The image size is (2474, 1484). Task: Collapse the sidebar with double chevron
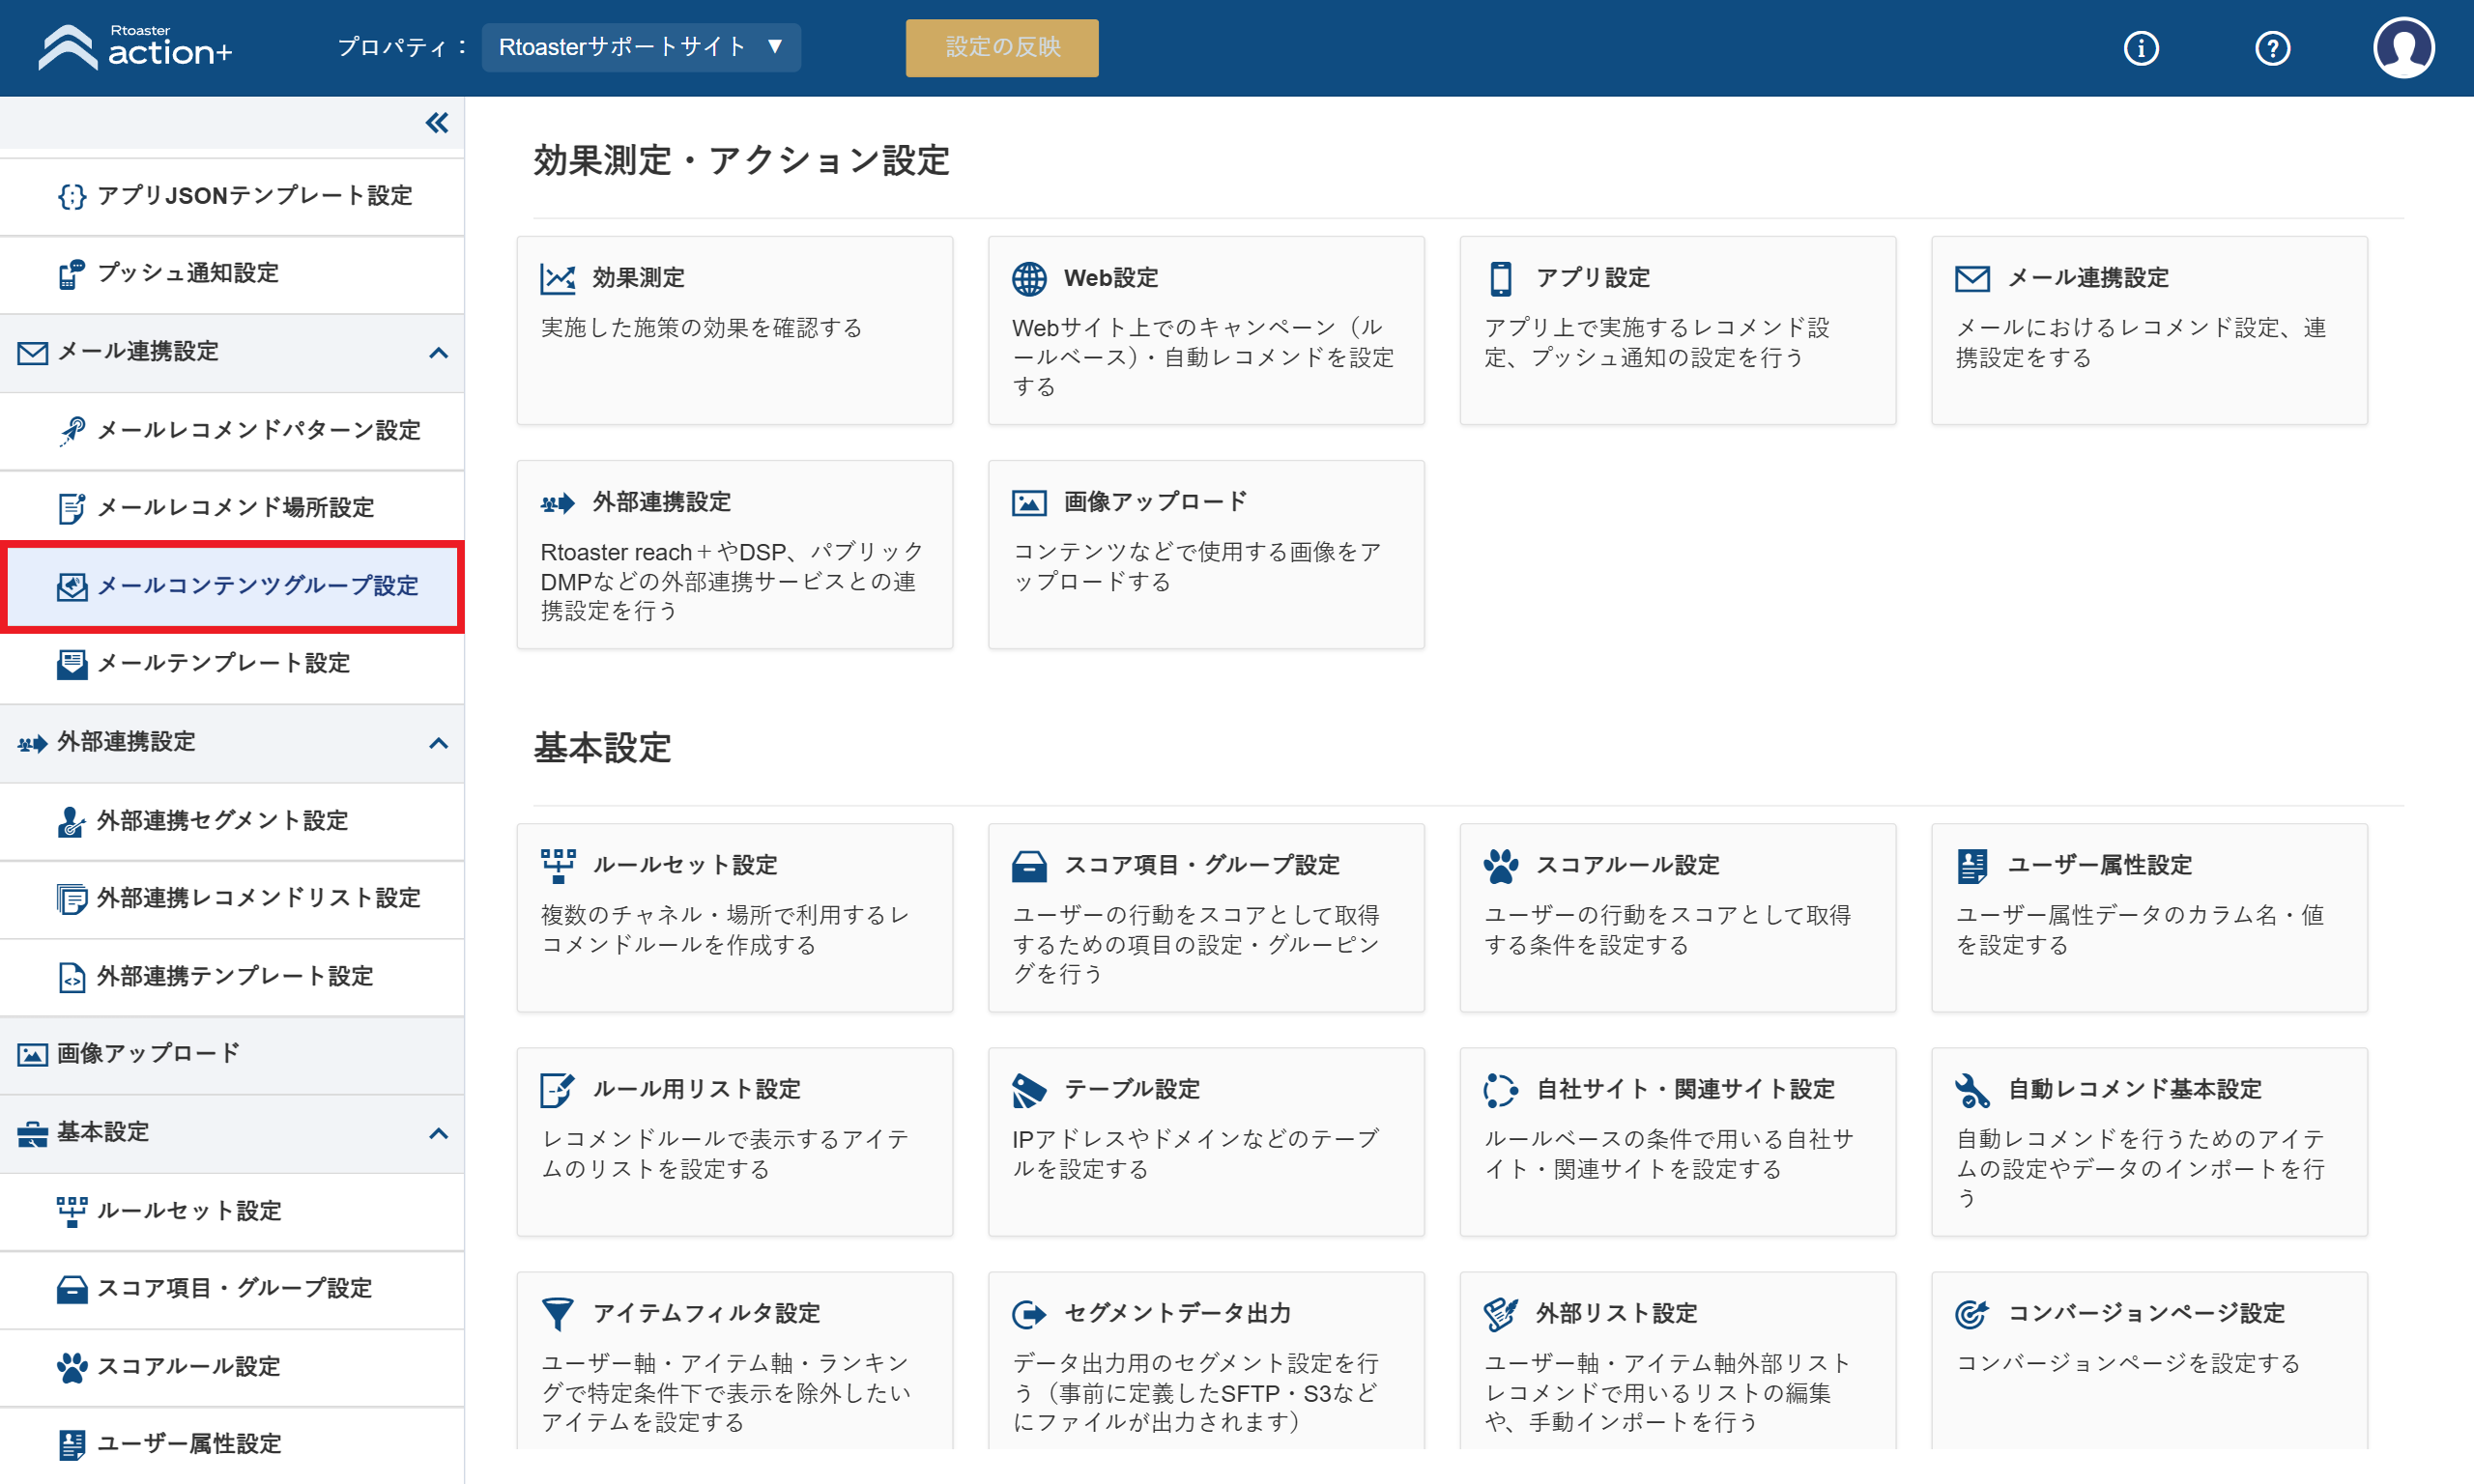coord(437,123)
